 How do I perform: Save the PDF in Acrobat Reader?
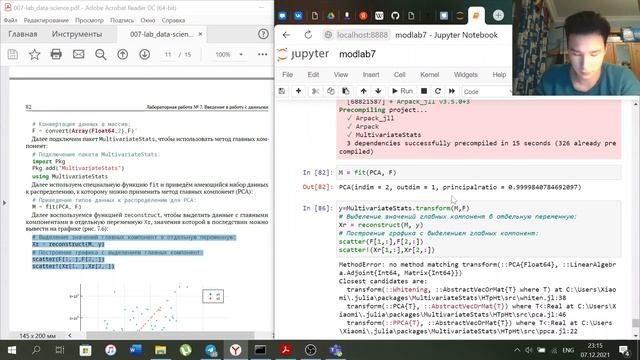[13, 54]
